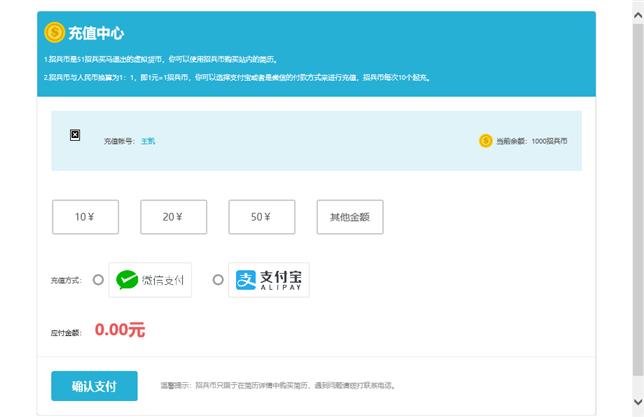Click the red 0.00元 payable amount
Image resolution: width=644 pixels, height=417 pixels.
[x=120, y=330]
